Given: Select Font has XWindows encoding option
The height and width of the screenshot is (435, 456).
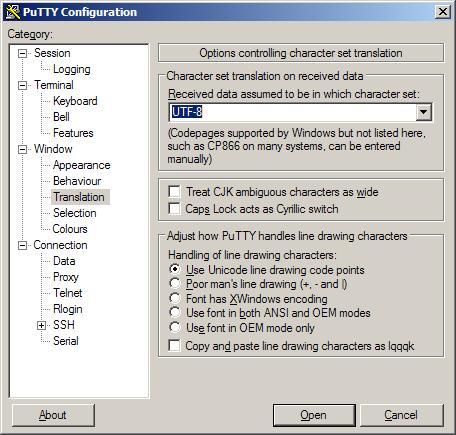Looking at the screenshot, I should pyautogui.click(x=174, y=299).
